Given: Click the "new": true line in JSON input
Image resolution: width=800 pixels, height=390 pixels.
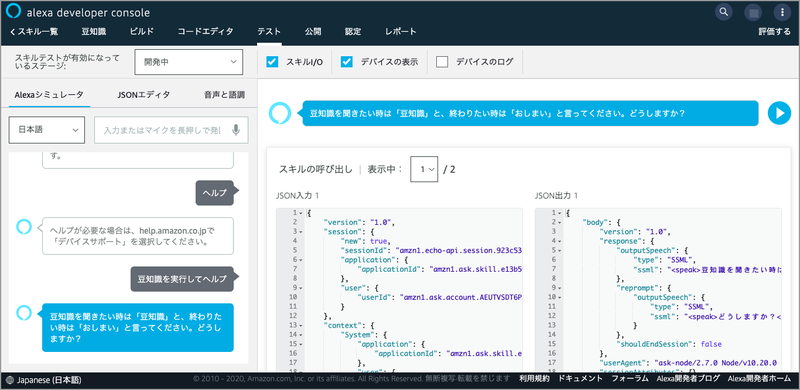Looking at the screenshot, I should pyautogui.click(x=365, y=241).
